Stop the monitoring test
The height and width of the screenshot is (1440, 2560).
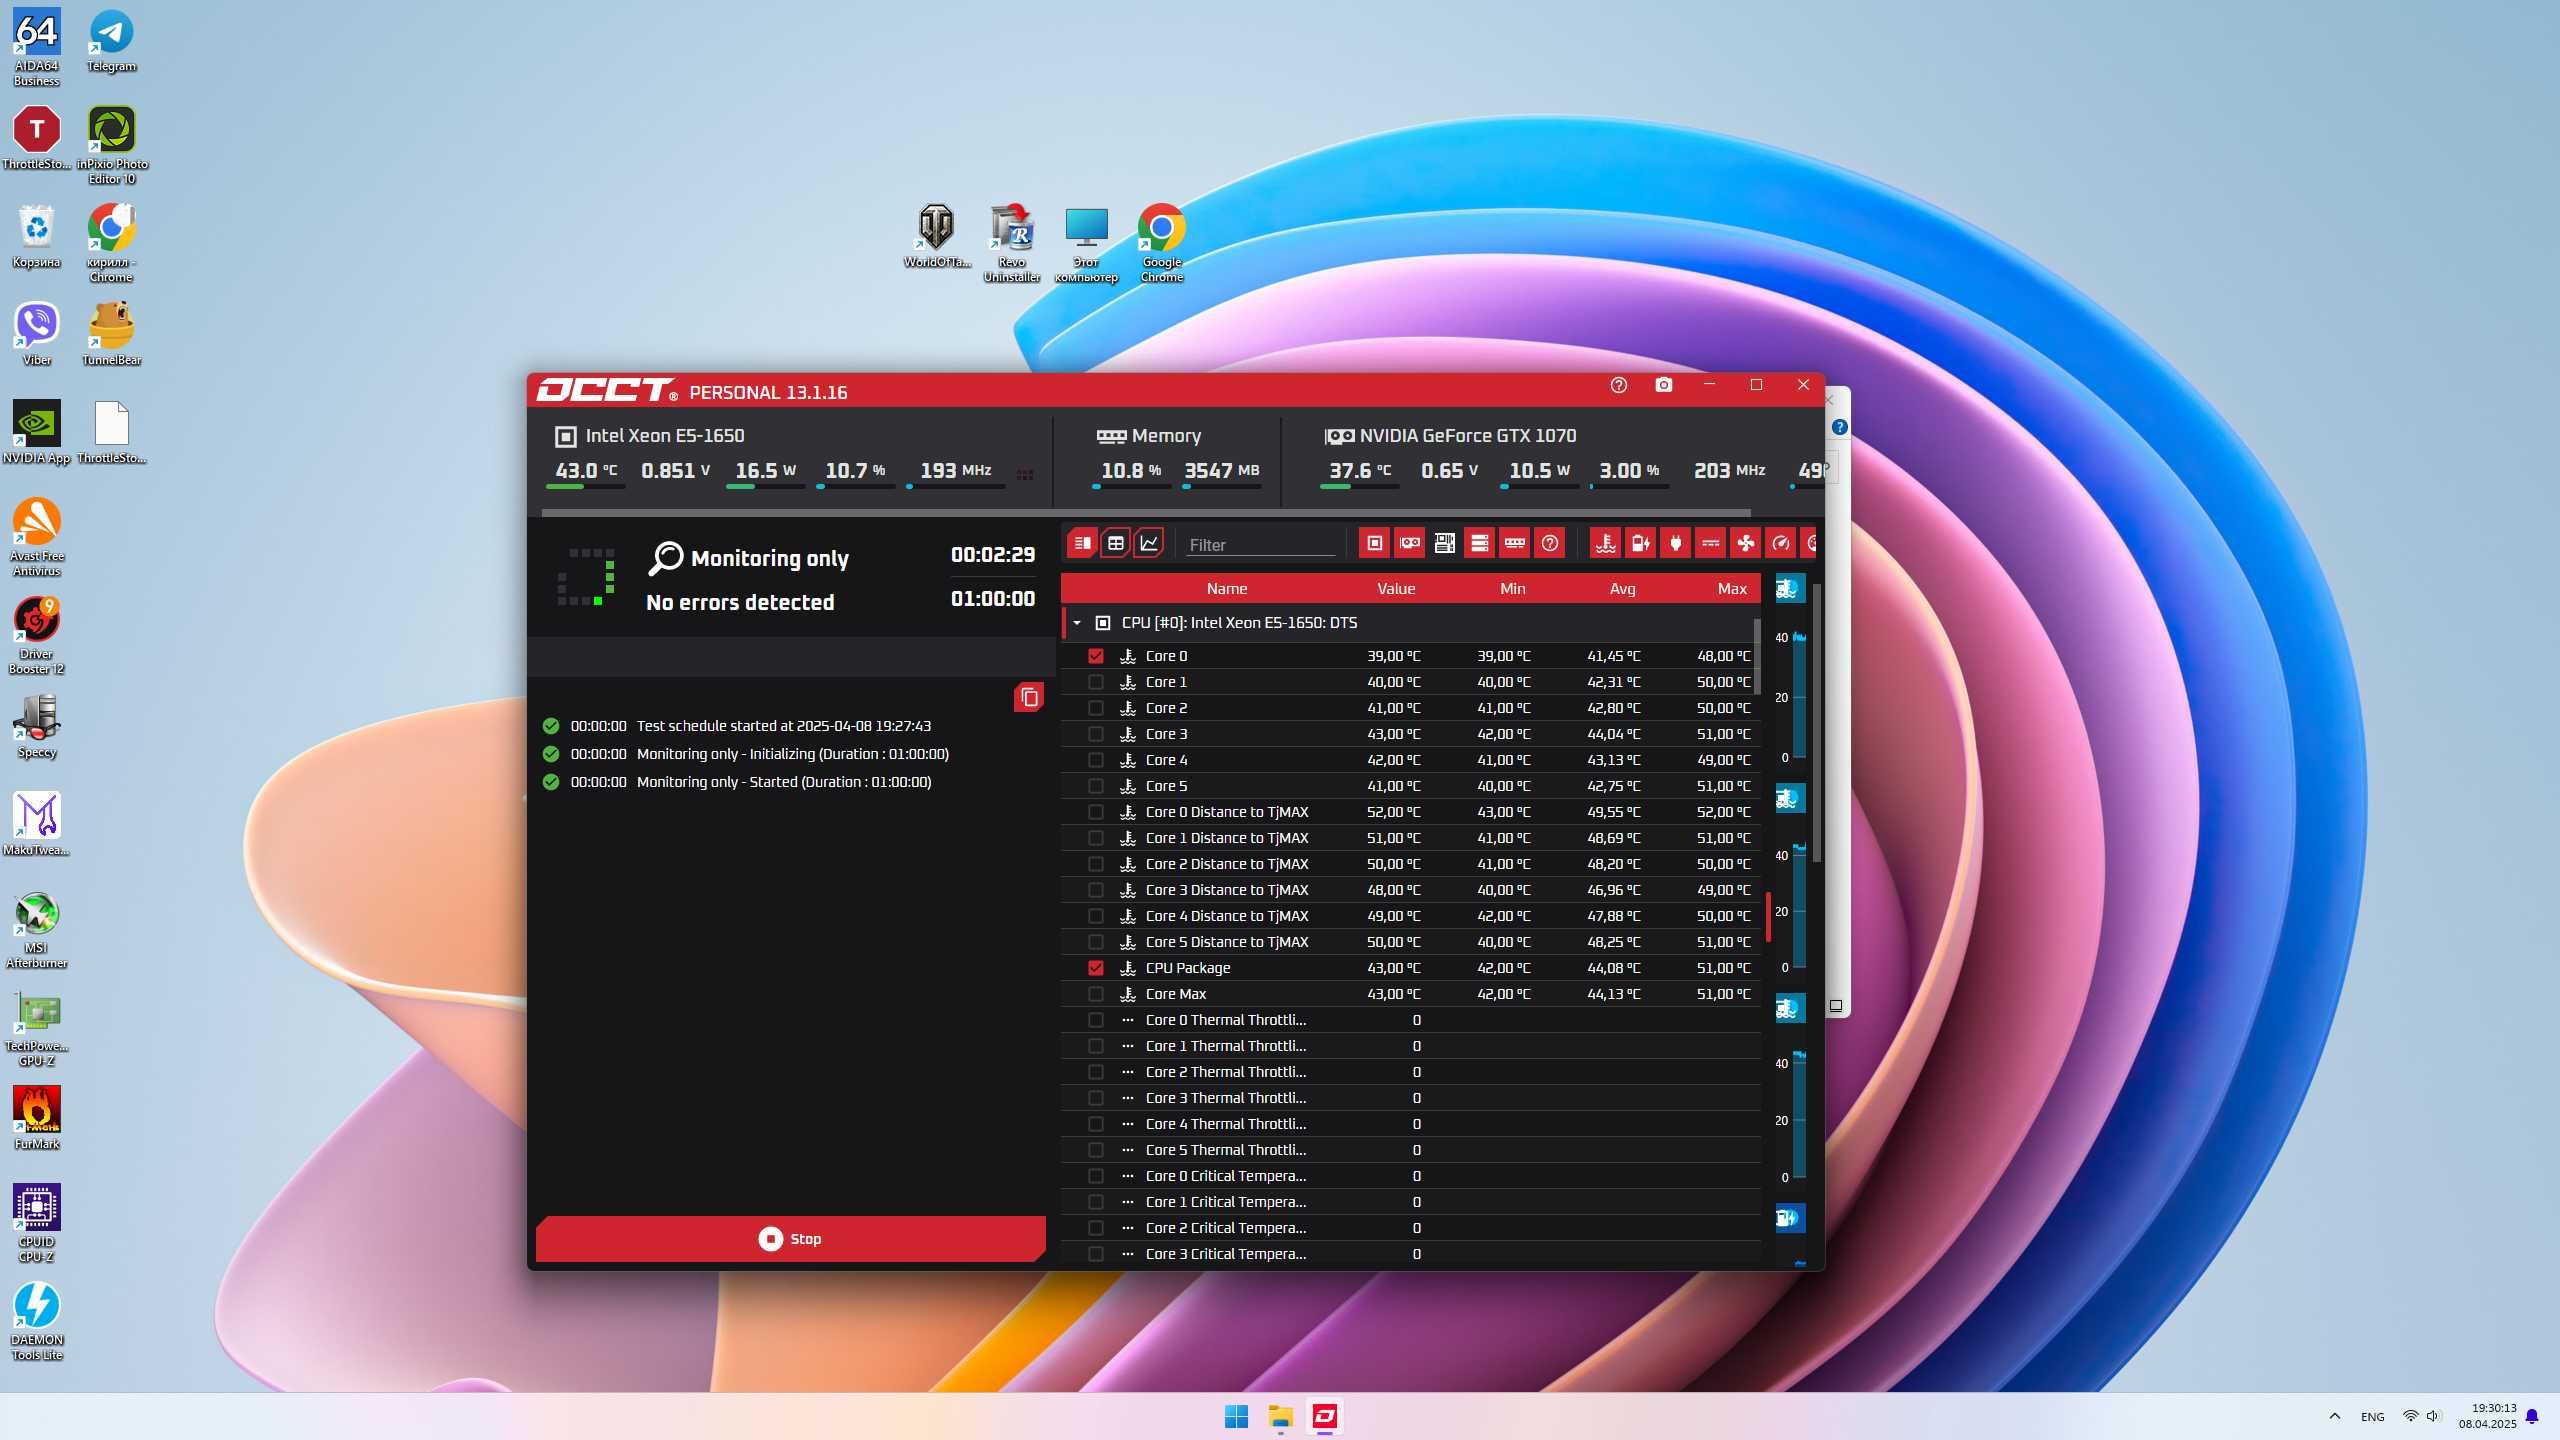point(790,1239)
